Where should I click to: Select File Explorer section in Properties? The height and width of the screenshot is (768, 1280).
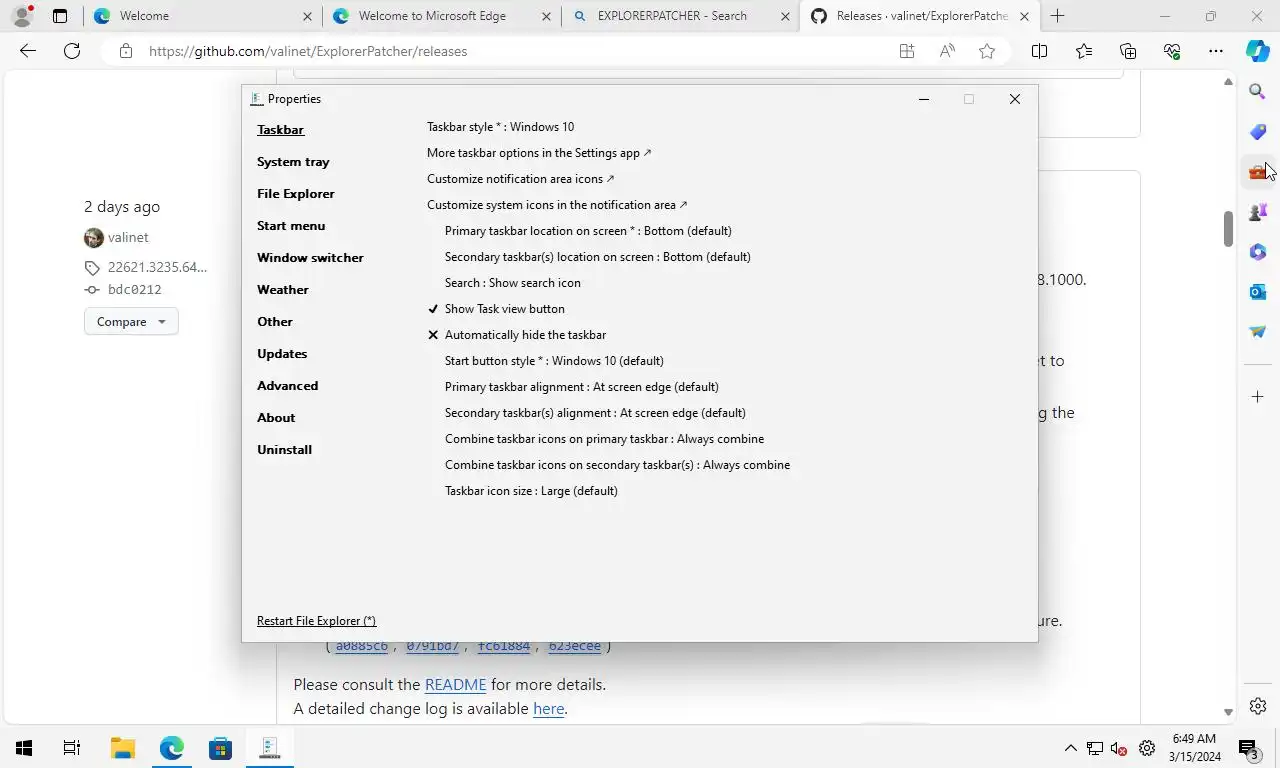pos(296,194)
